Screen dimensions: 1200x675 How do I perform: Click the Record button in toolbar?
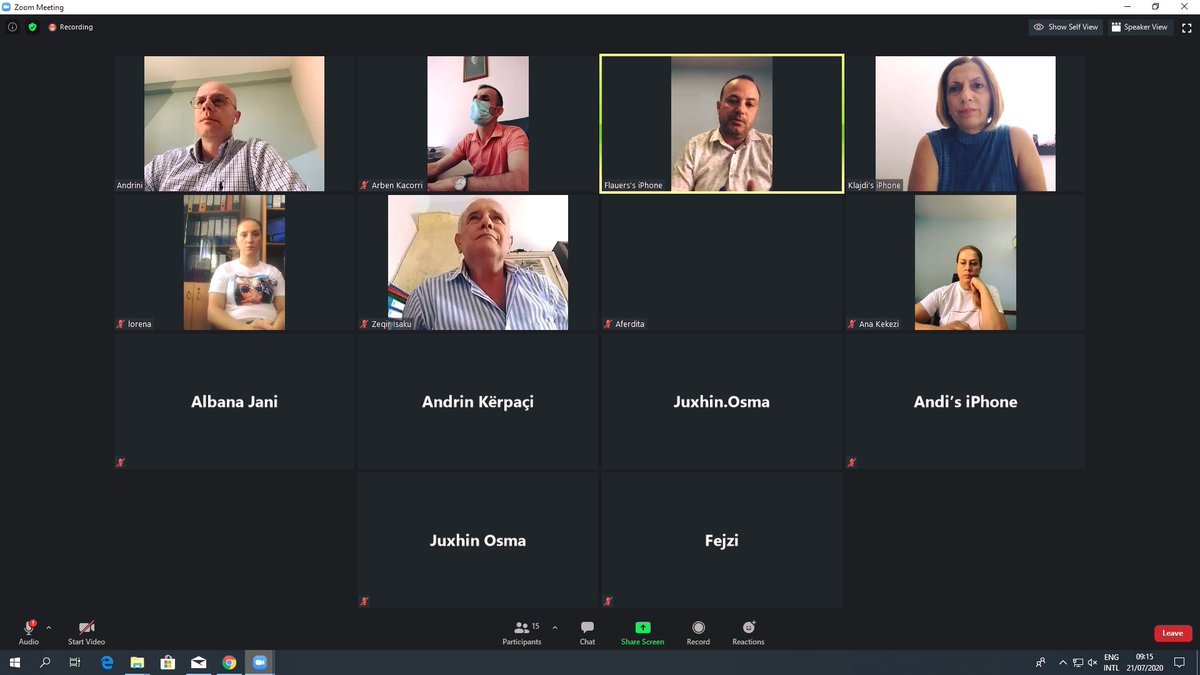(698, 632)
